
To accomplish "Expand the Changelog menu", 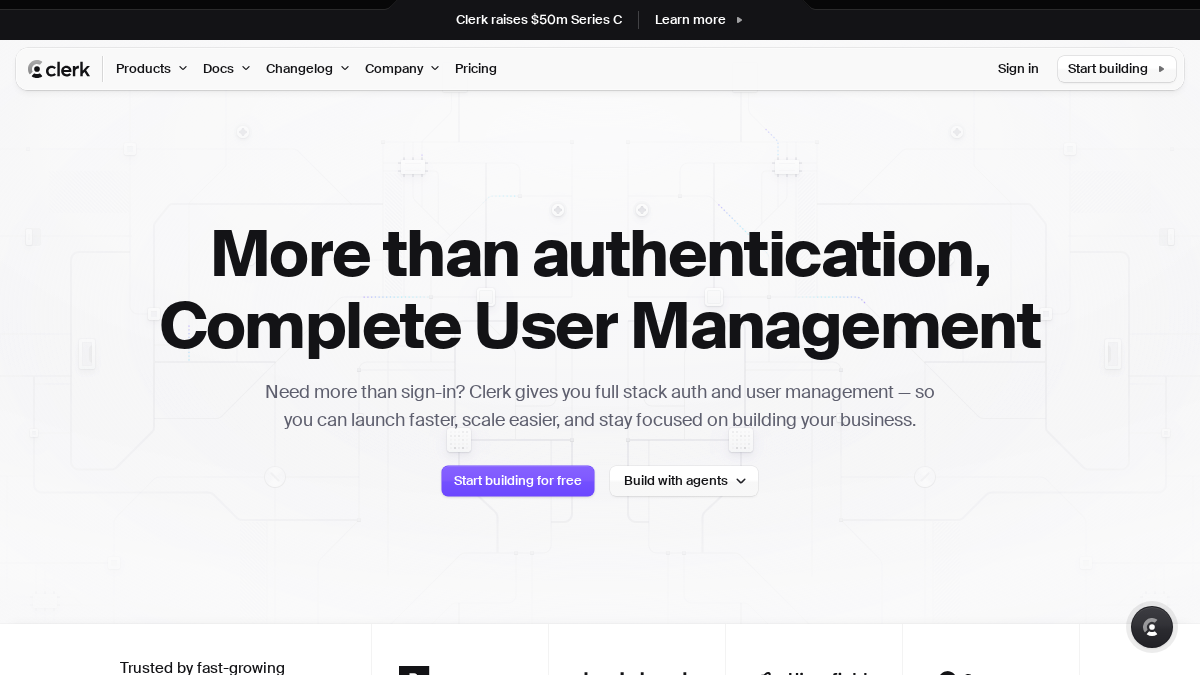I will point(308,69).
